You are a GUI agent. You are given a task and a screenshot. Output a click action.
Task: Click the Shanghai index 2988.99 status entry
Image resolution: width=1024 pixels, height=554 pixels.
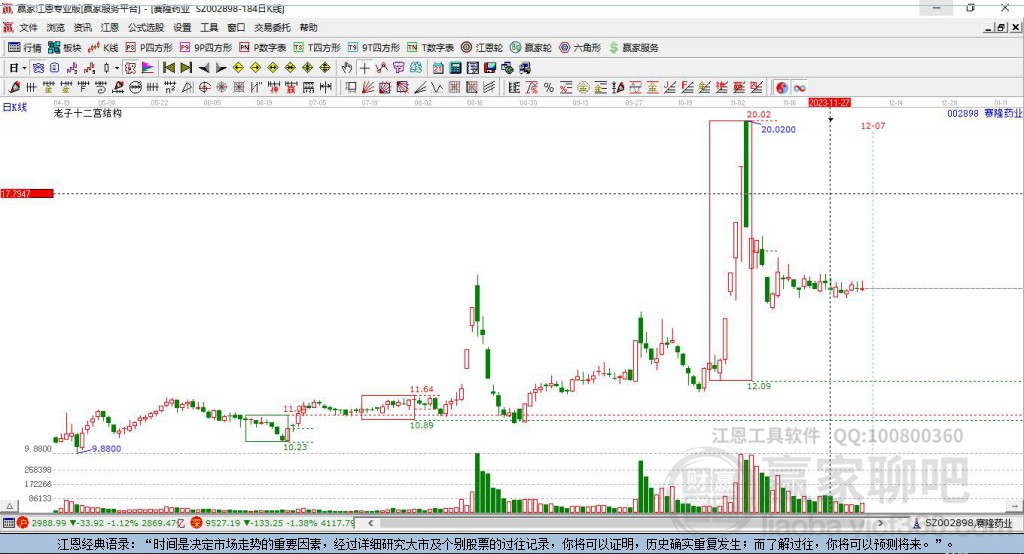point(101,523)
